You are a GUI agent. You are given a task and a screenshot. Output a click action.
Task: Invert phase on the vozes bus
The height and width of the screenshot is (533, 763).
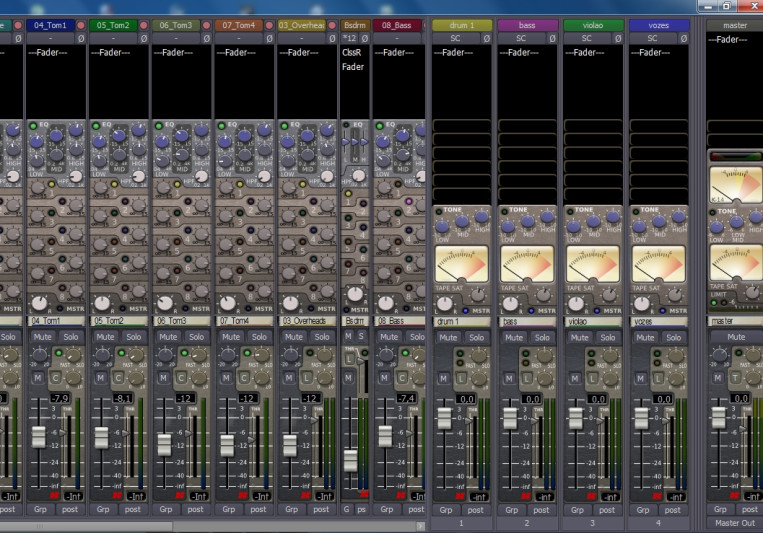point(684,38)
